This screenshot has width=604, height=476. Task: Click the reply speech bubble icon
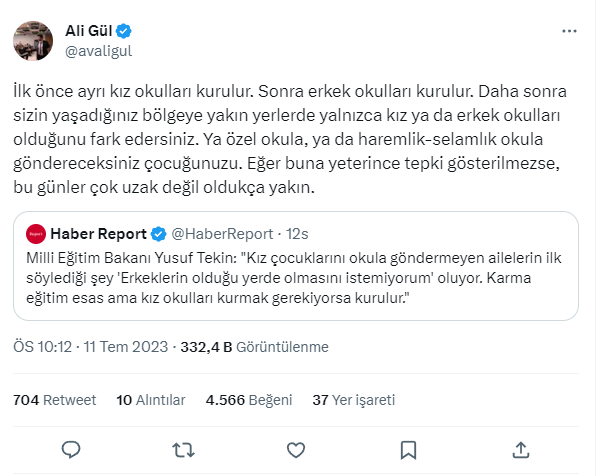coord(71,448)
